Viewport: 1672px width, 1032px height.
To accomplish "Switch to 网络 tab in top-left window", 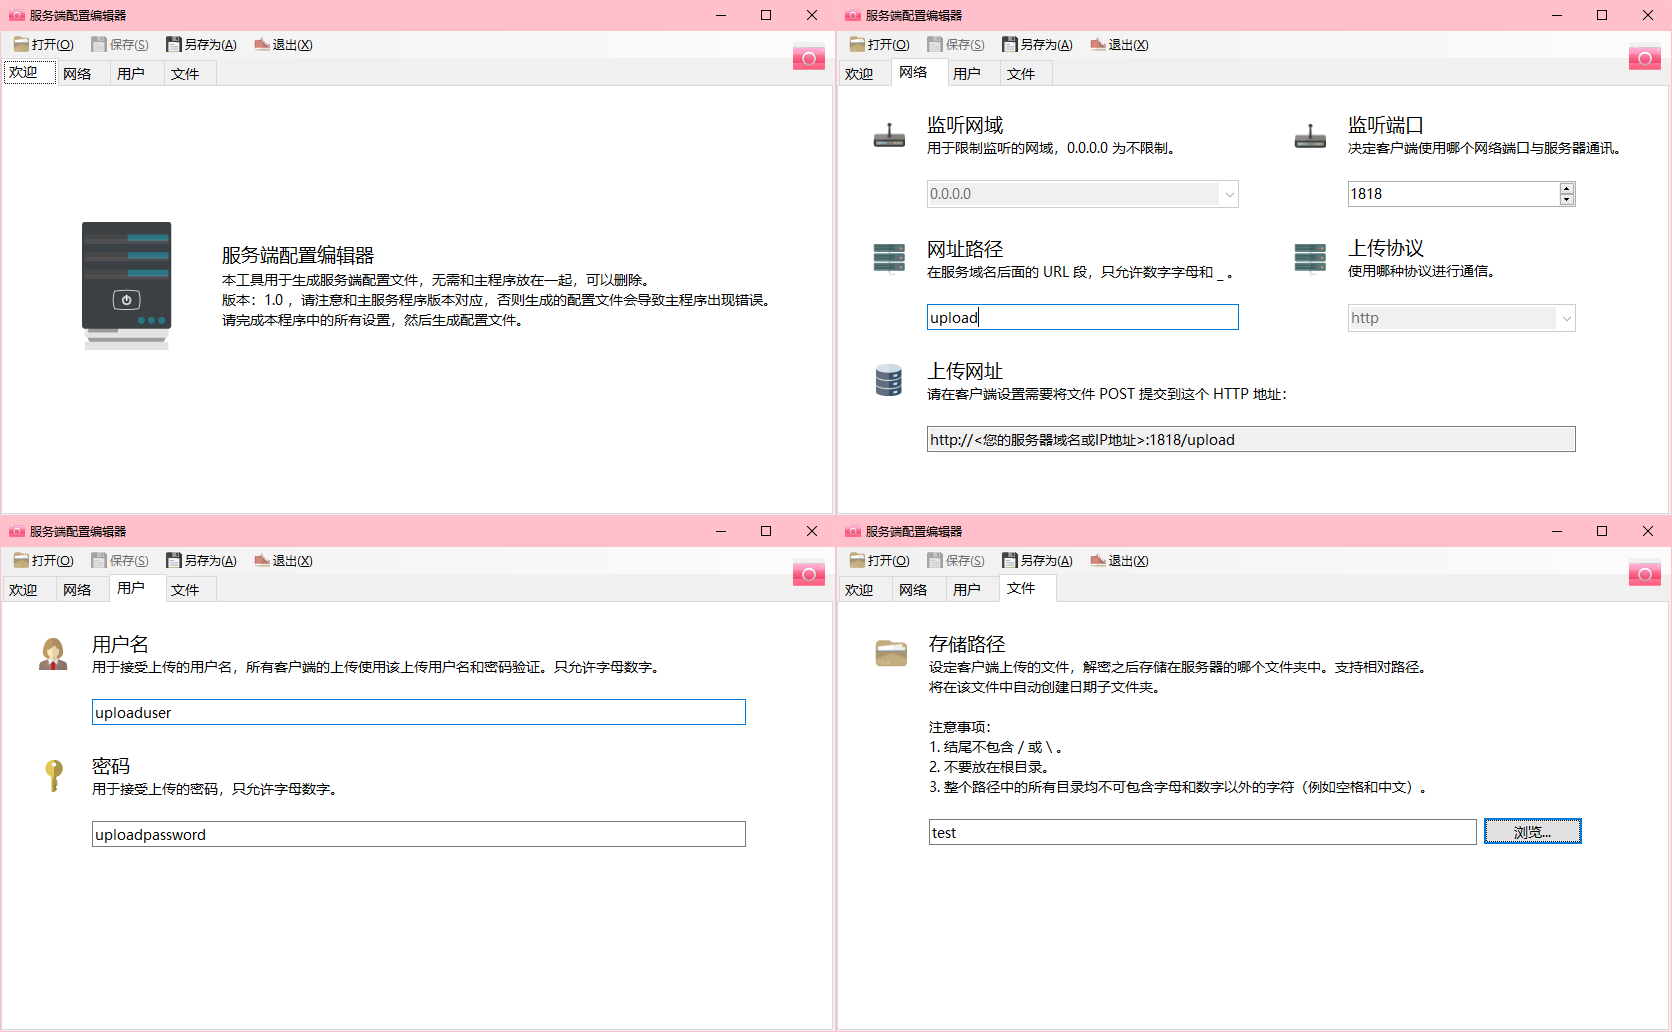I will coord(82,74).
